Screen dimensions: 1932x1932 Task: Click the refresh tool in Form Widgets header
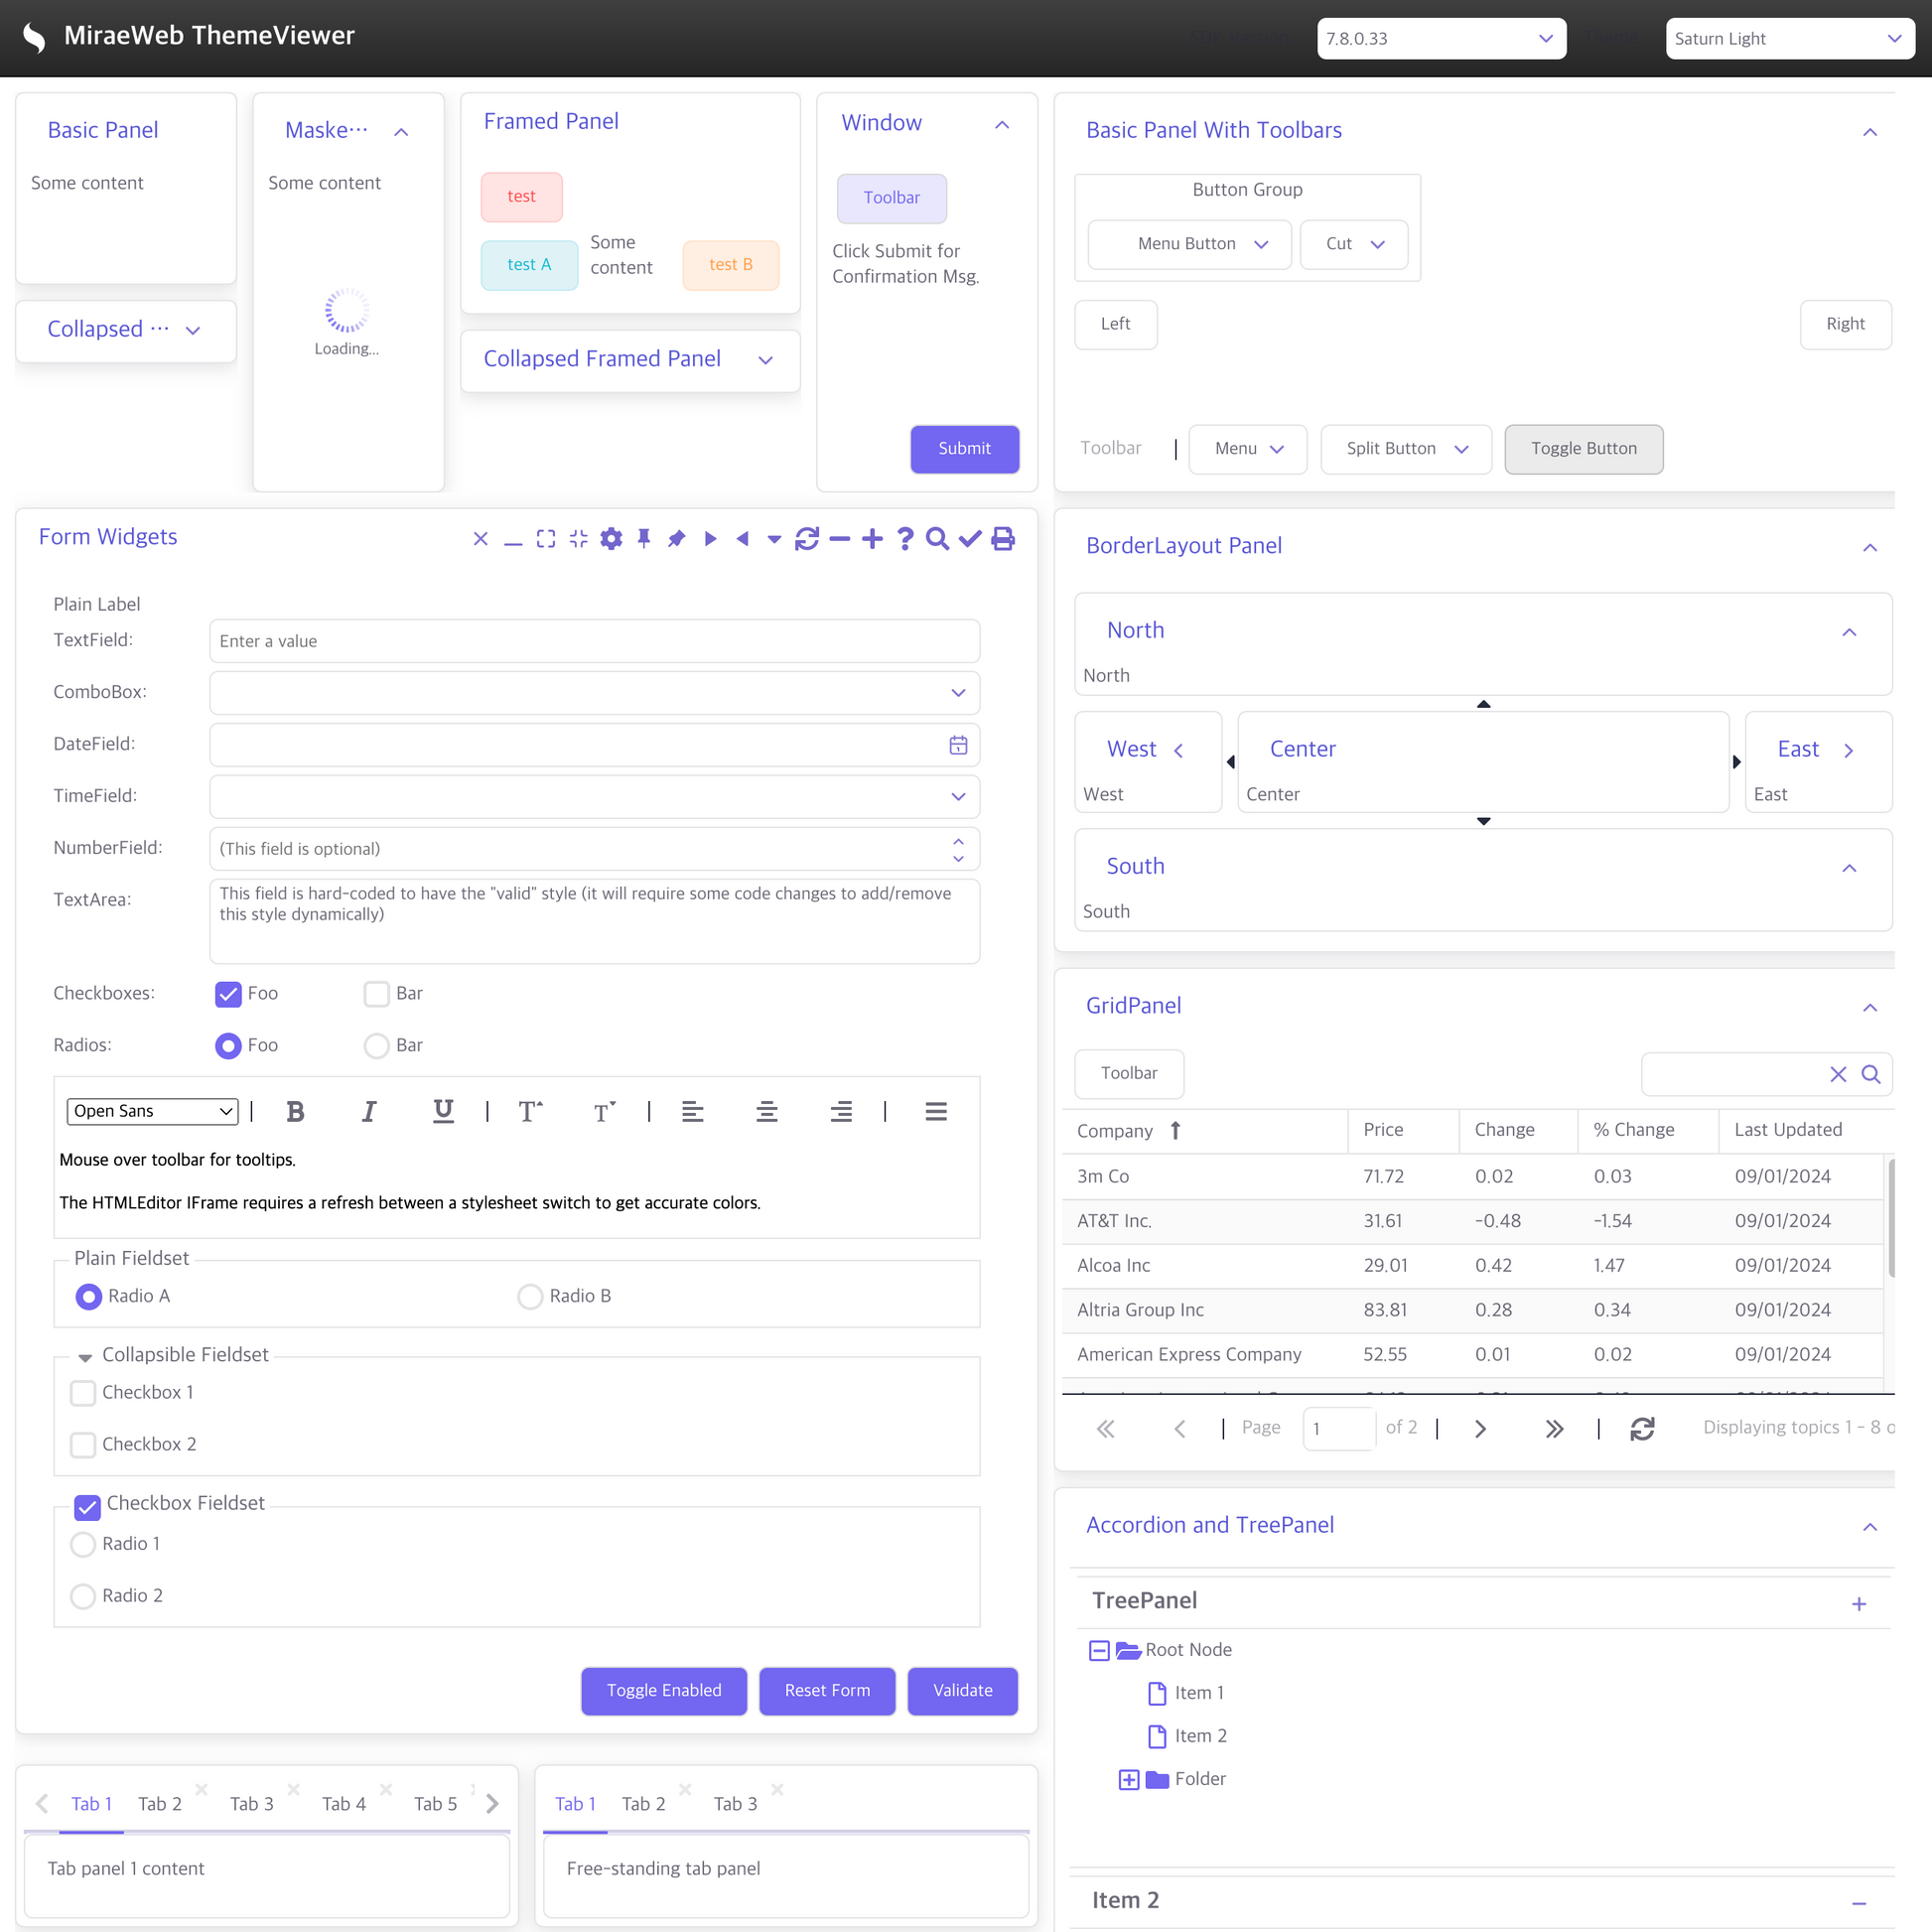[807, 539]
